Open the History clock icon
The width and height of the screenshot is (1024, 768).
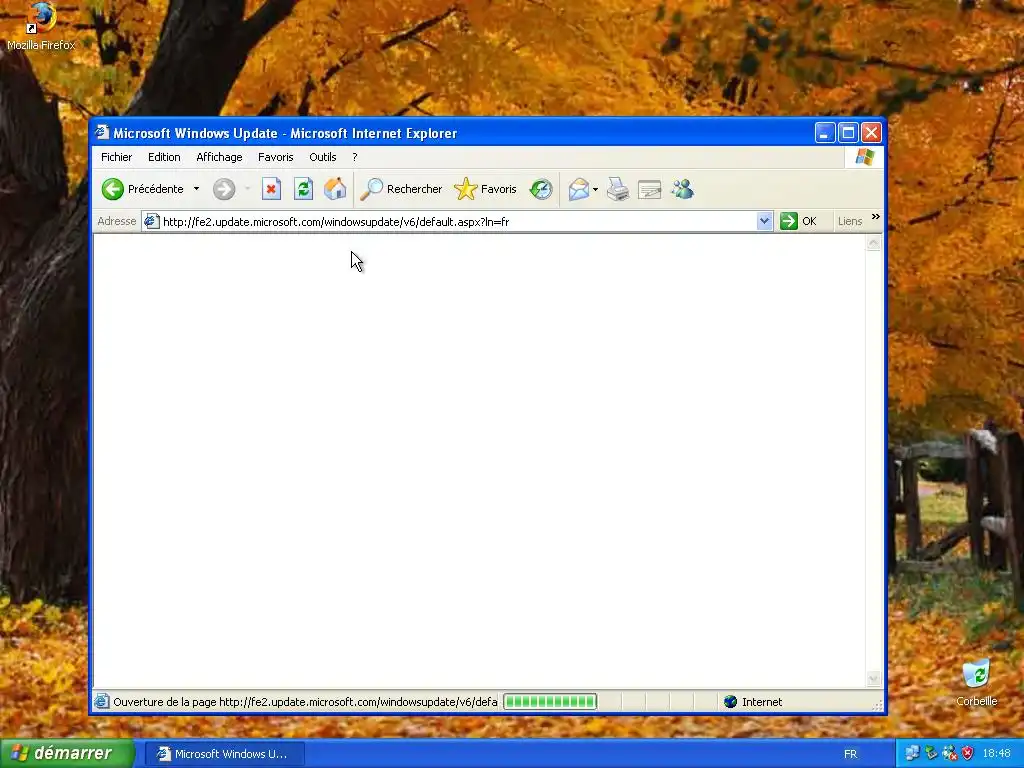[541, 189]
